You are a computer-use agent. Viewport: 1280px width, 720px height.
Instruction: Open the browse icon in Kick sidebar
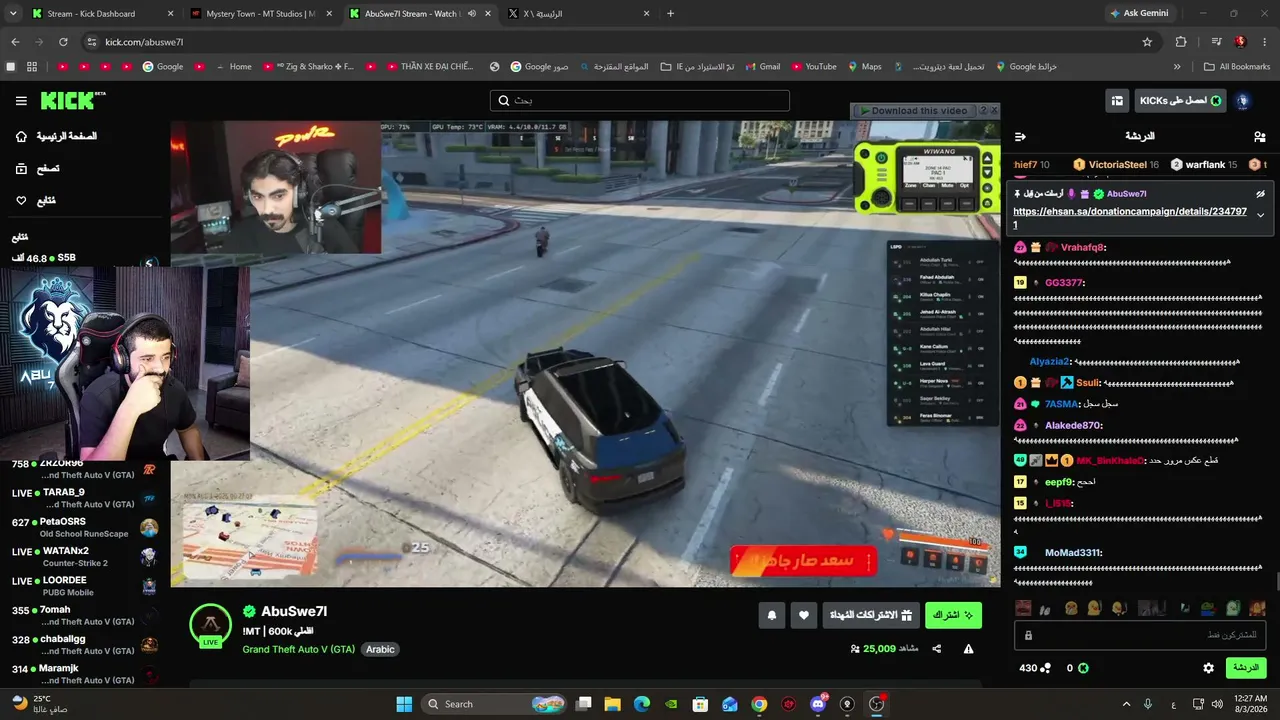[x=21, y=169]
